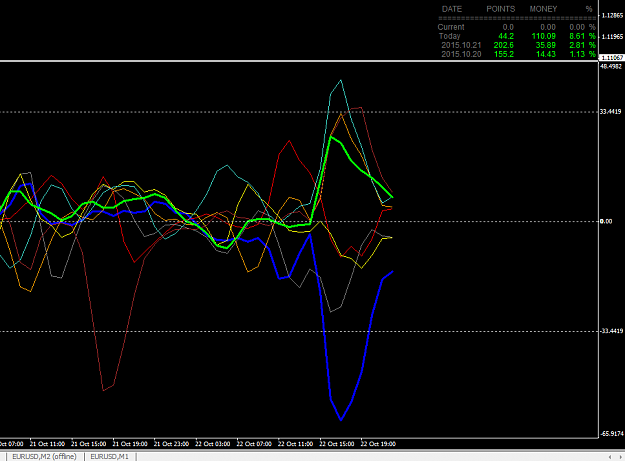Click the 21 Oct 11:00 time label

pos(47,444)
